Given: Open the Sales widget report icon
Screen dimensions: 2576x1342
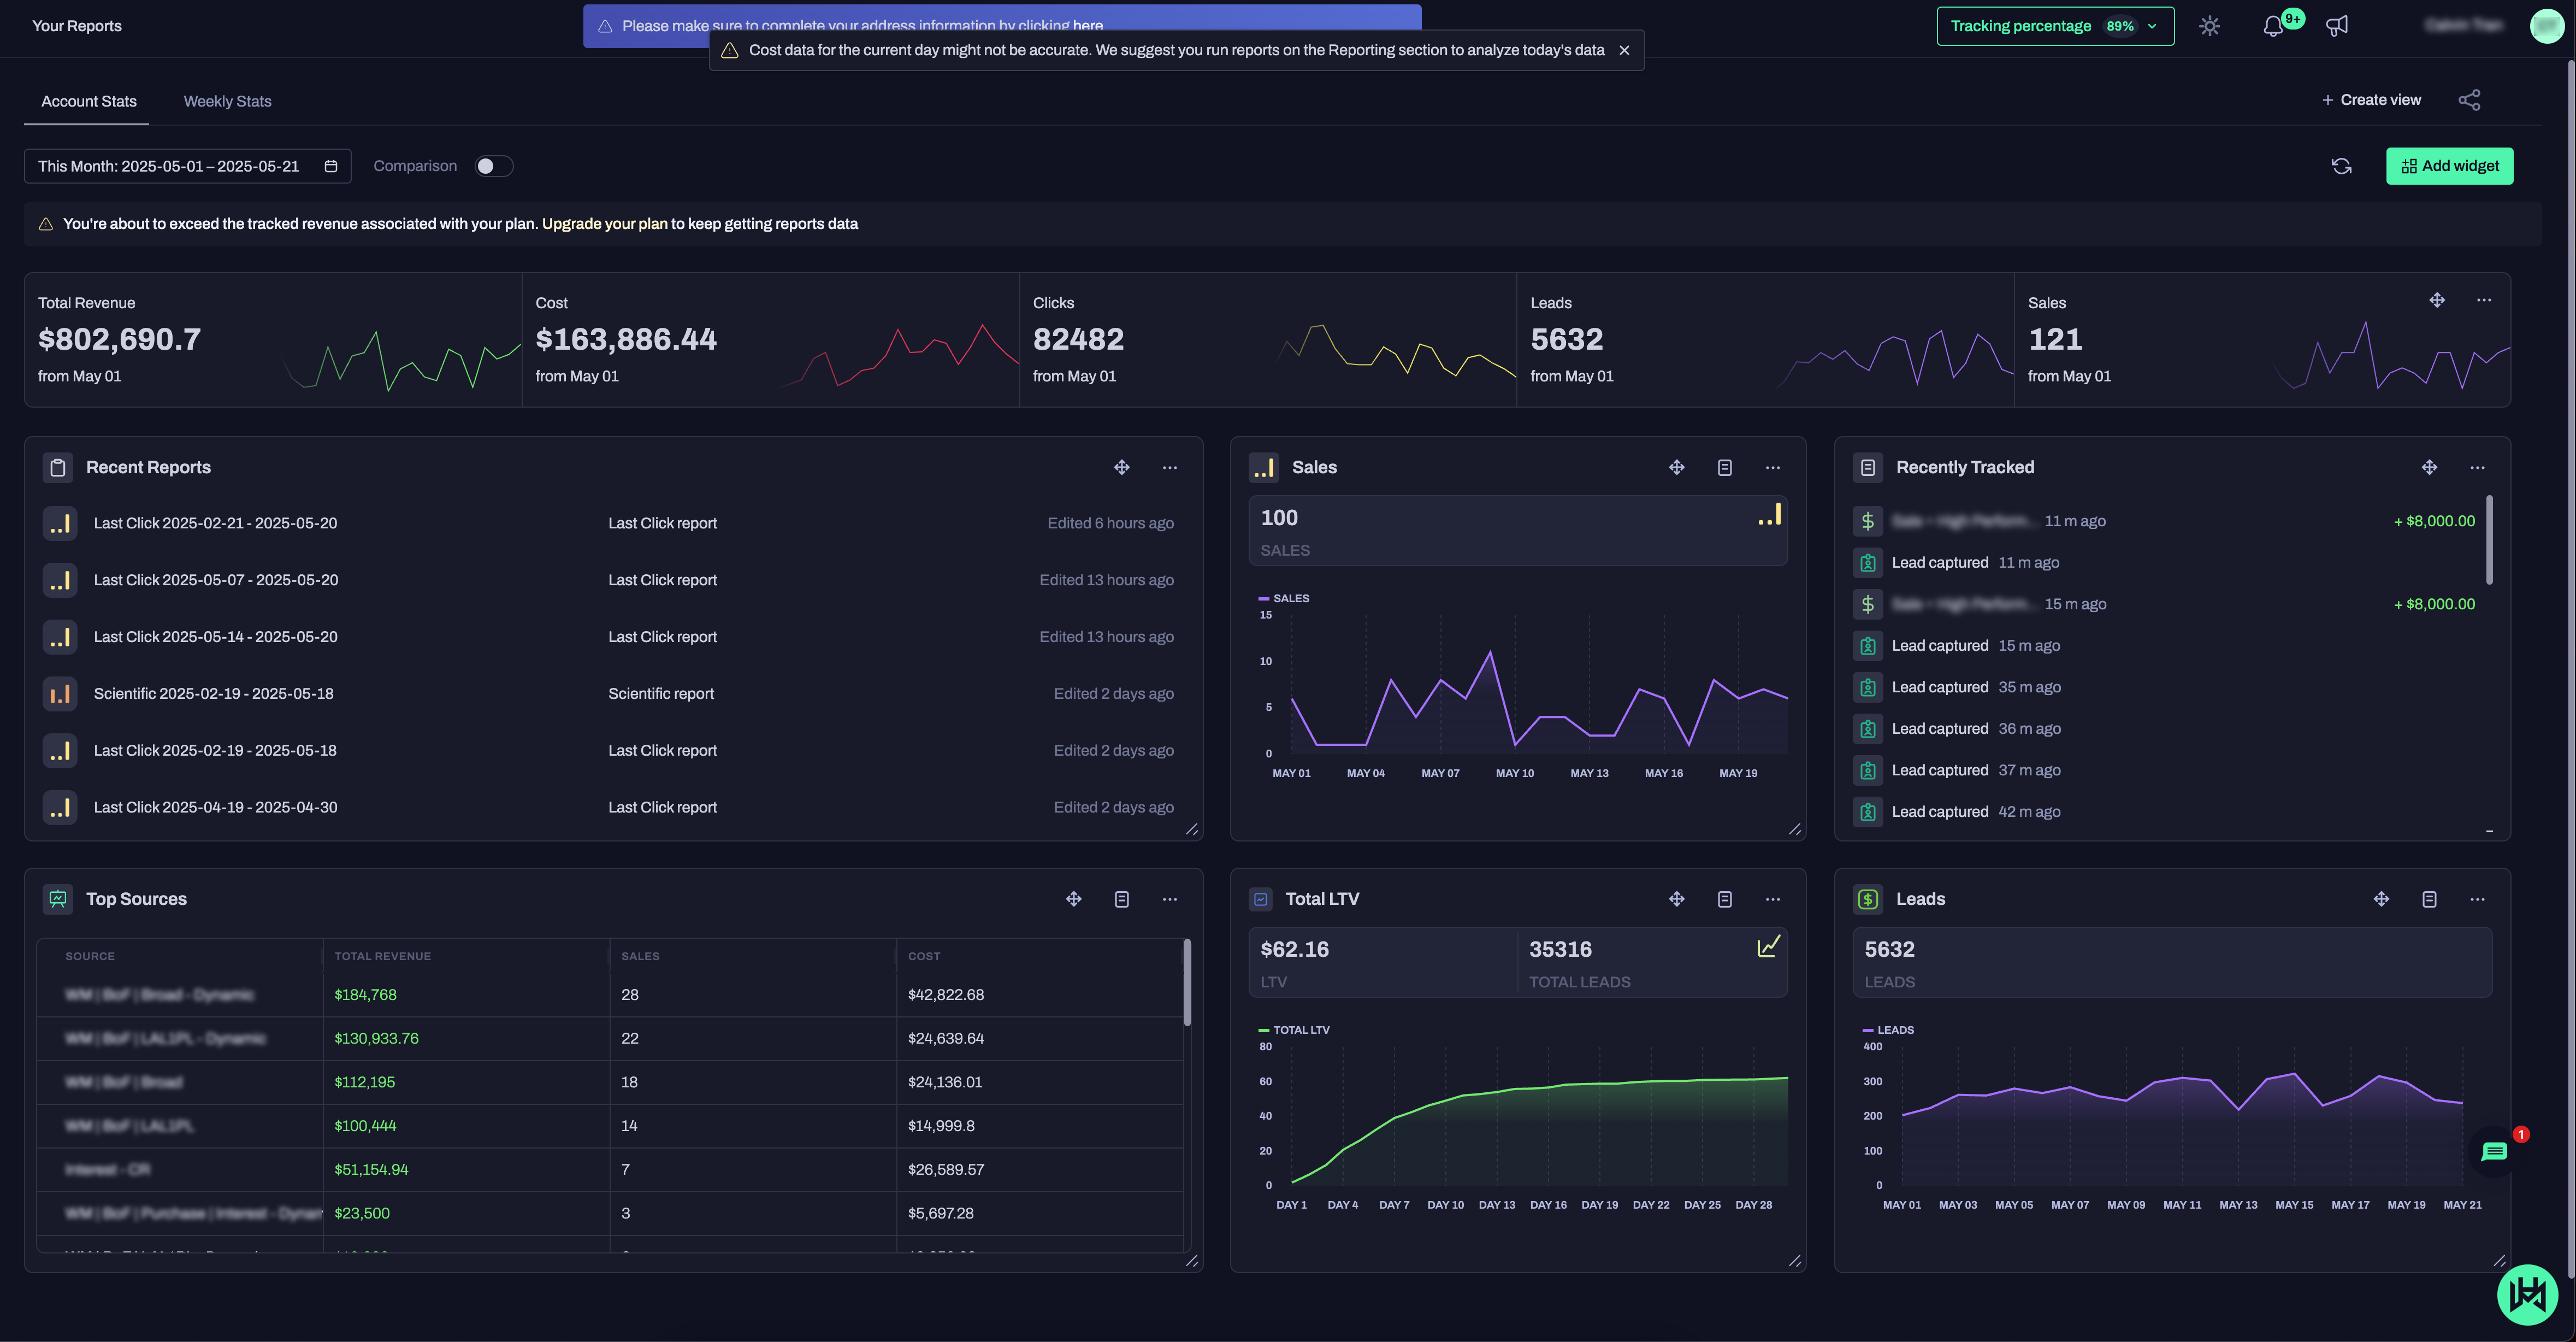Looking at the screenshot, I should coord(1725,467).
